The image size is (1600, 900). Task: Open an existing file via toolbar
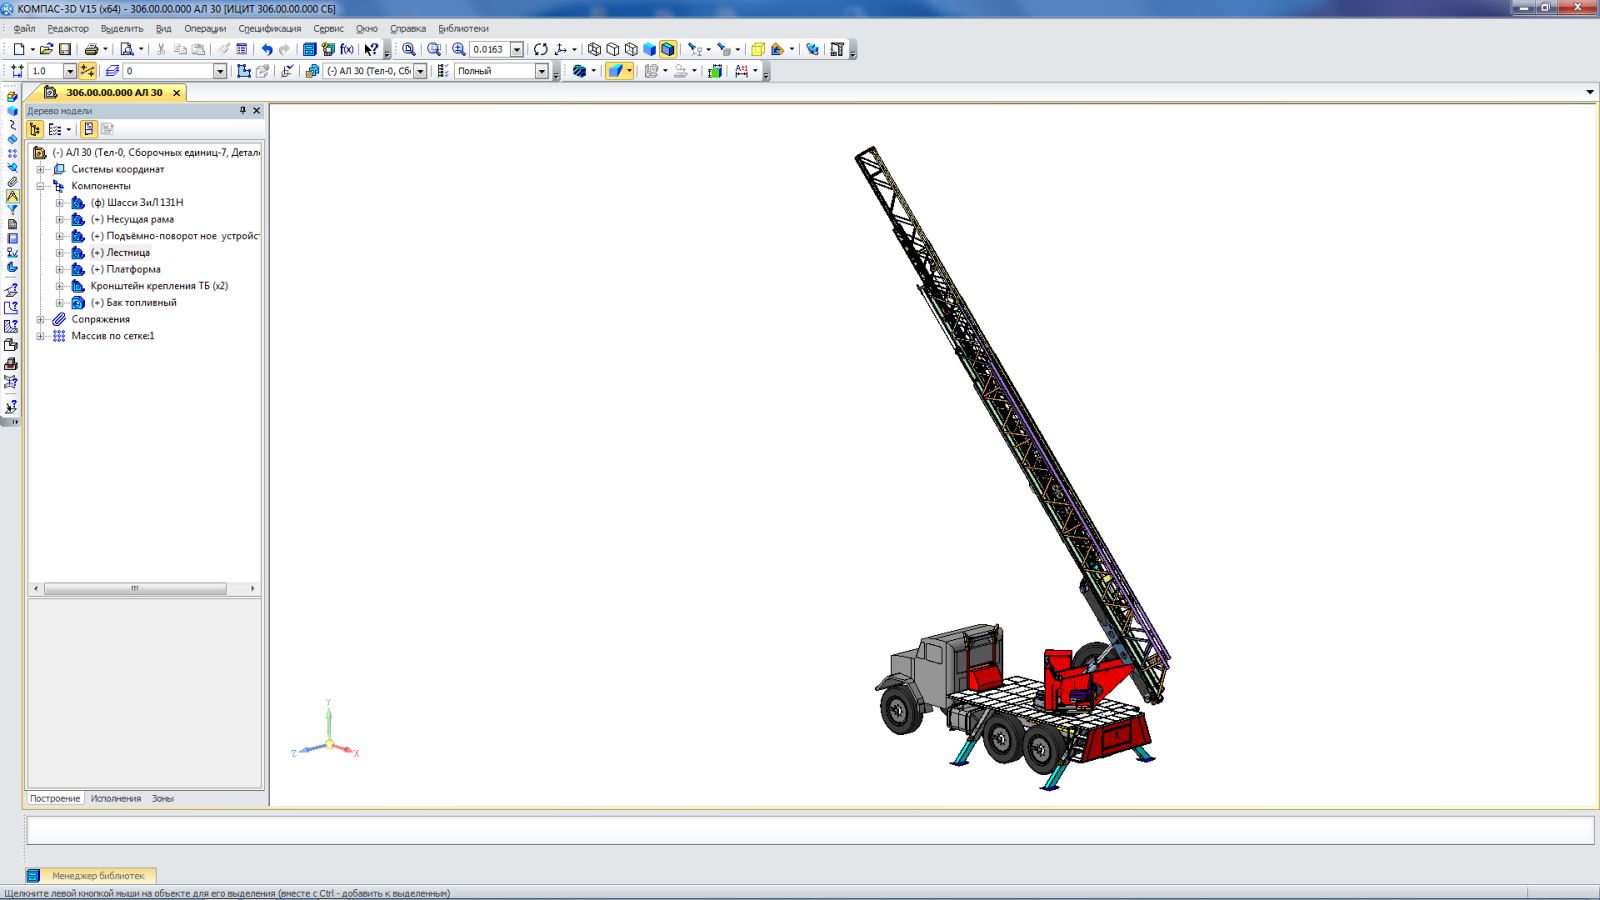tap(46, 49)
